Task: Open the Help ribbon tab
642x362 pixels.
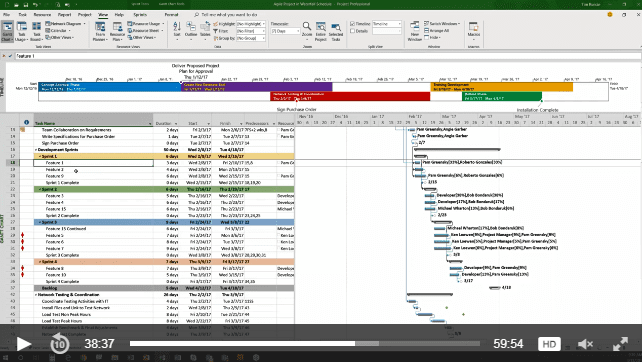Action: 119,15
